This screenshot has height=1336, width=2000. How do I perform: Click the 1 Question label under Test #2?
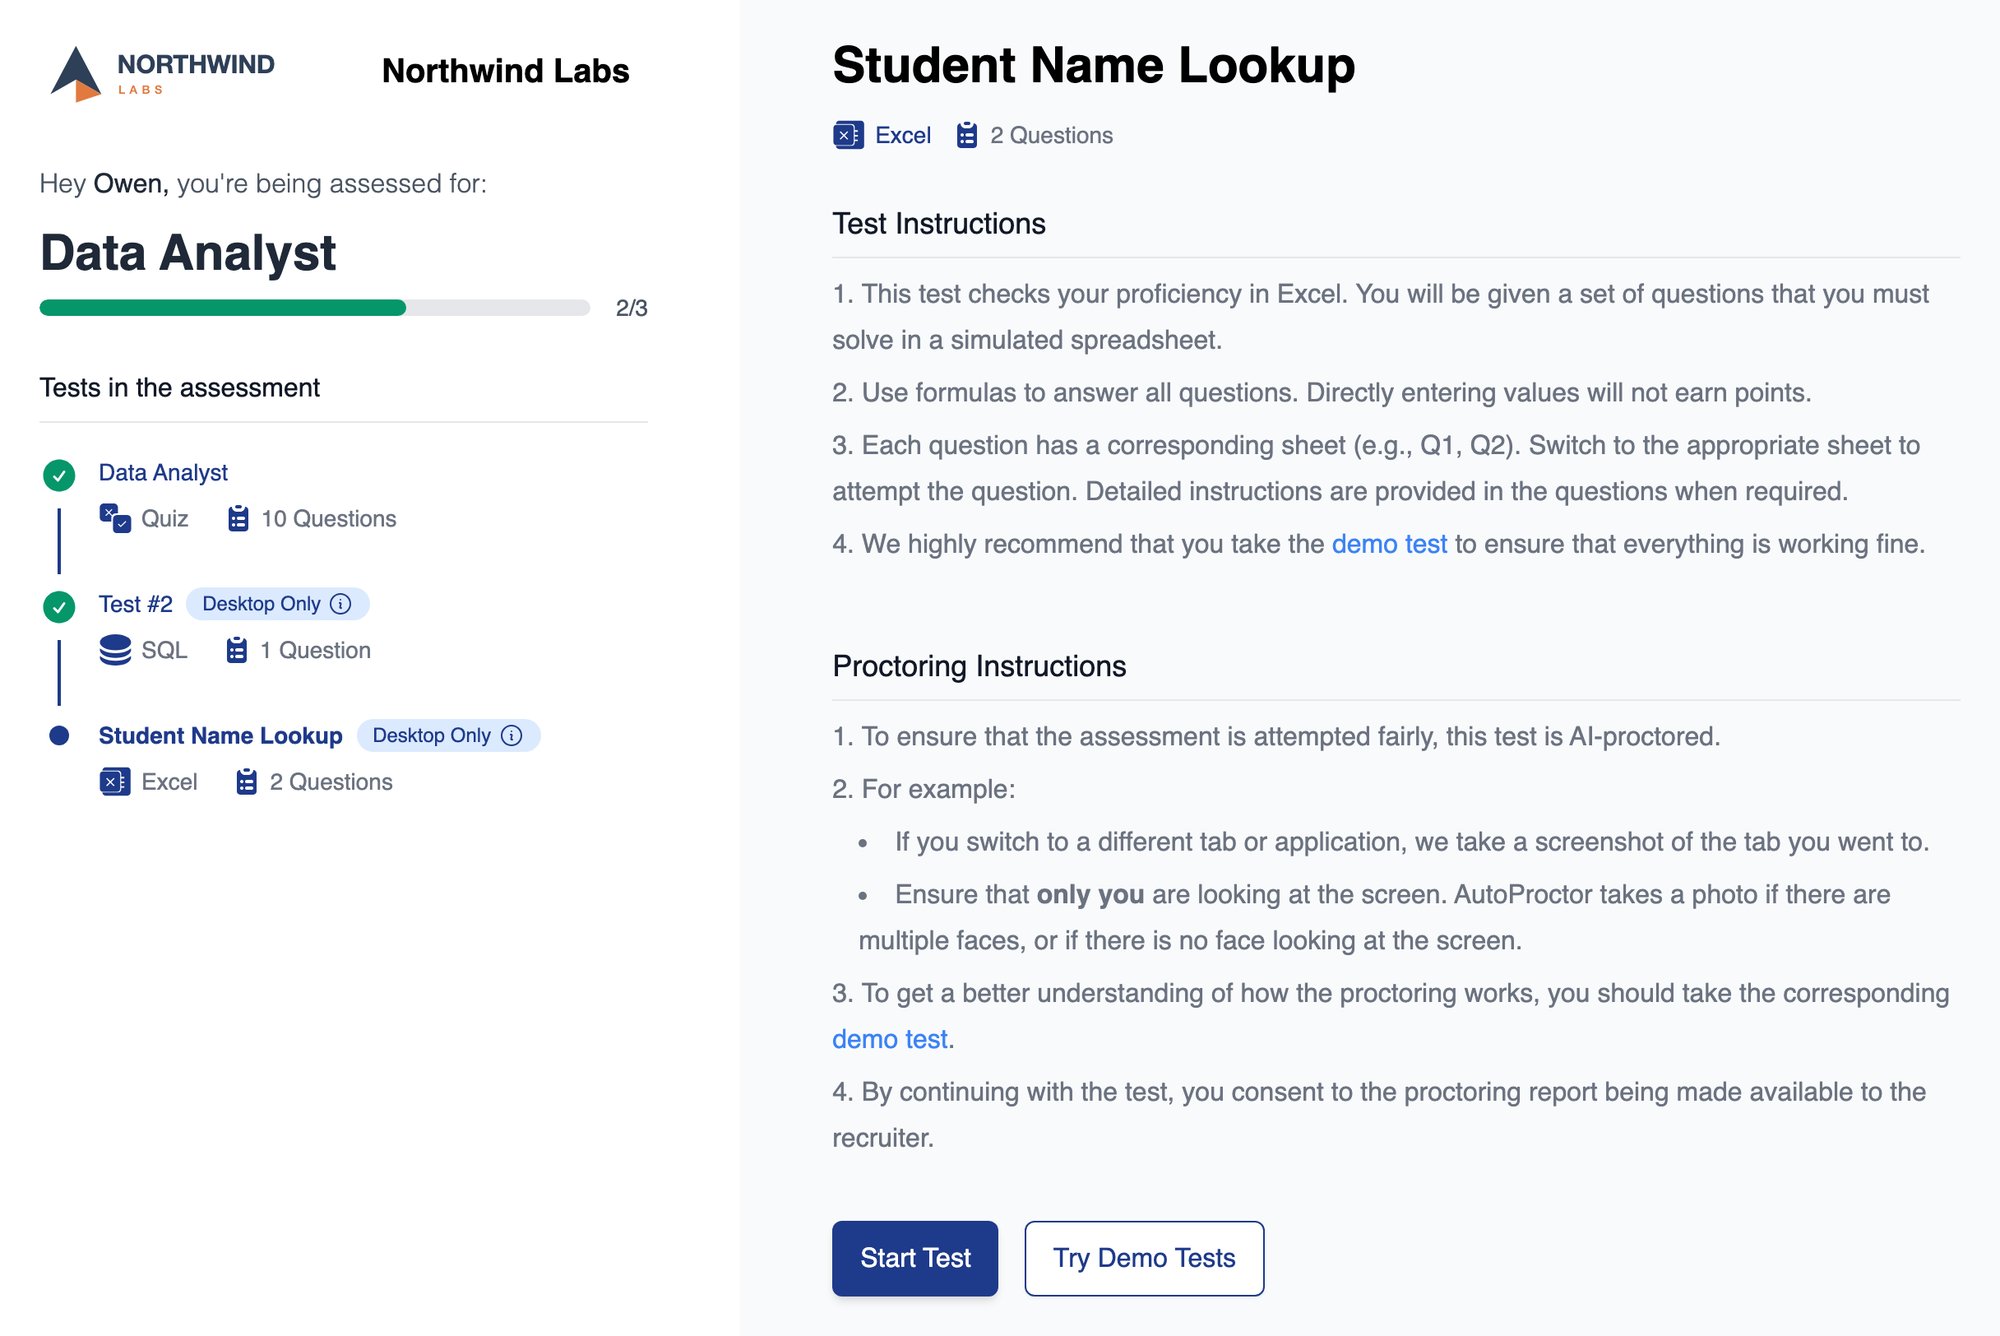(315, 650)
